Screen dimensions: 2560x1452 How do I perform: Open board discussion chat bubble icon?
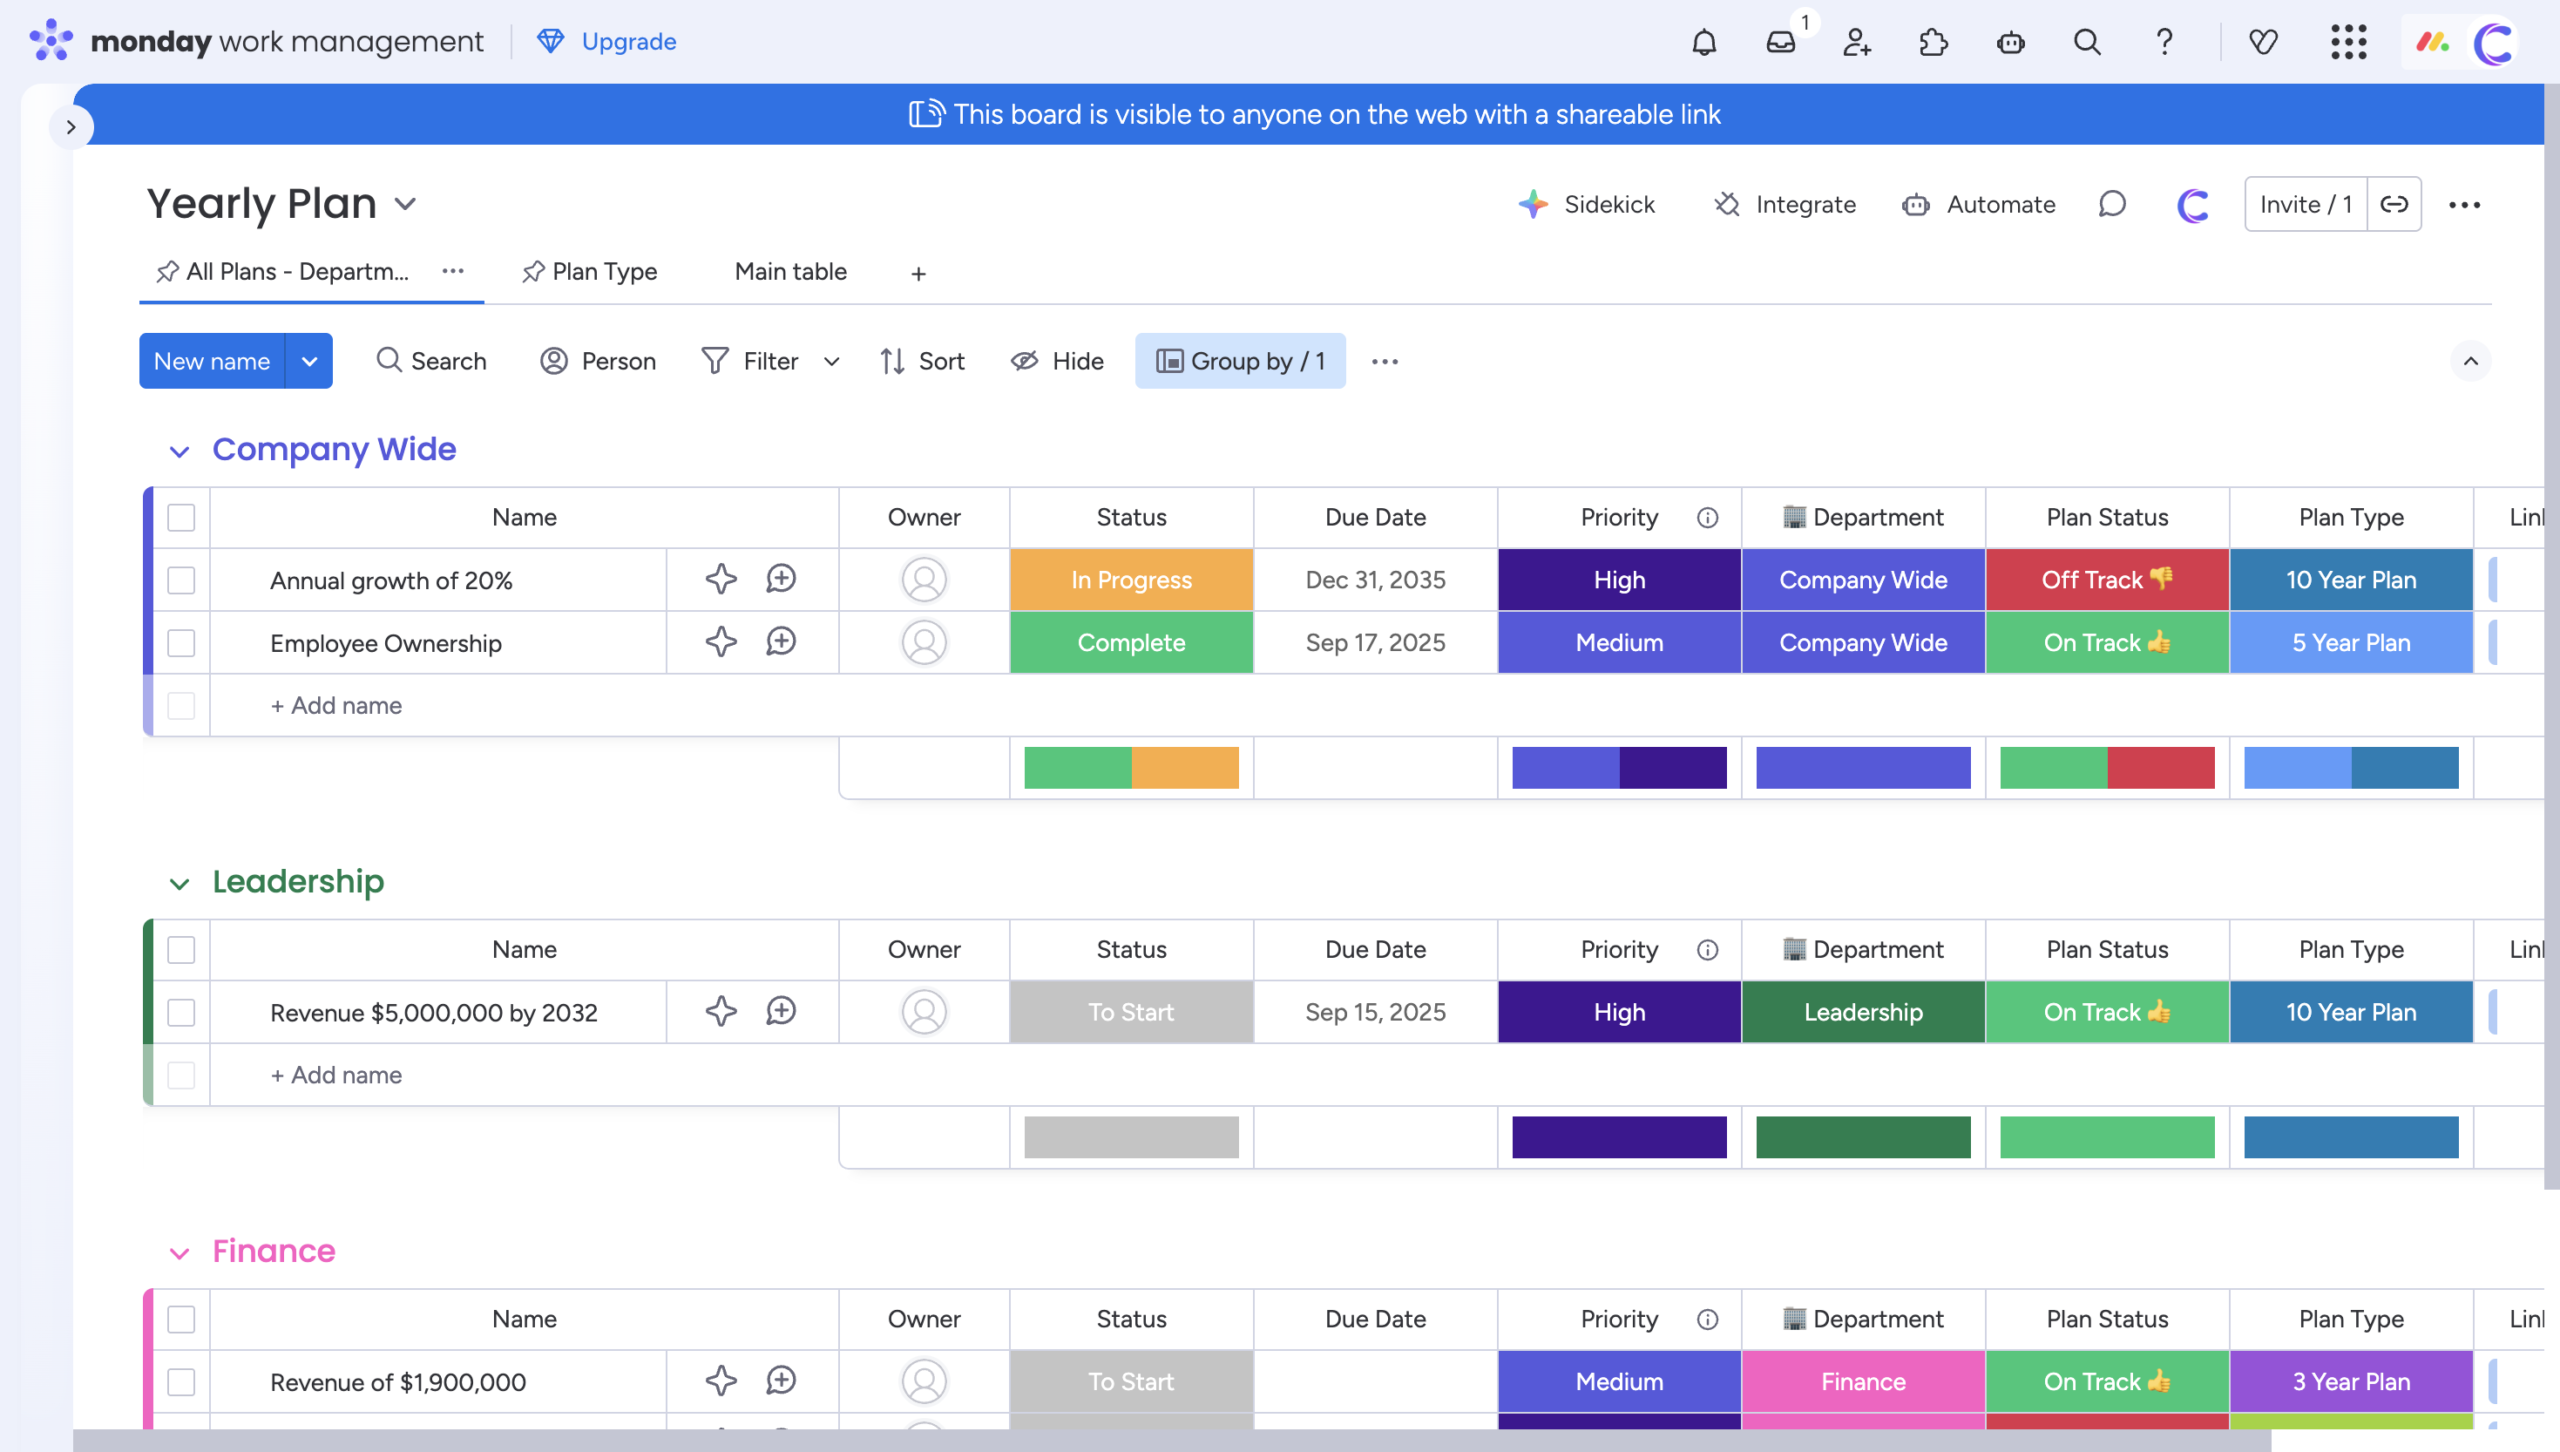click(2111, 204)
